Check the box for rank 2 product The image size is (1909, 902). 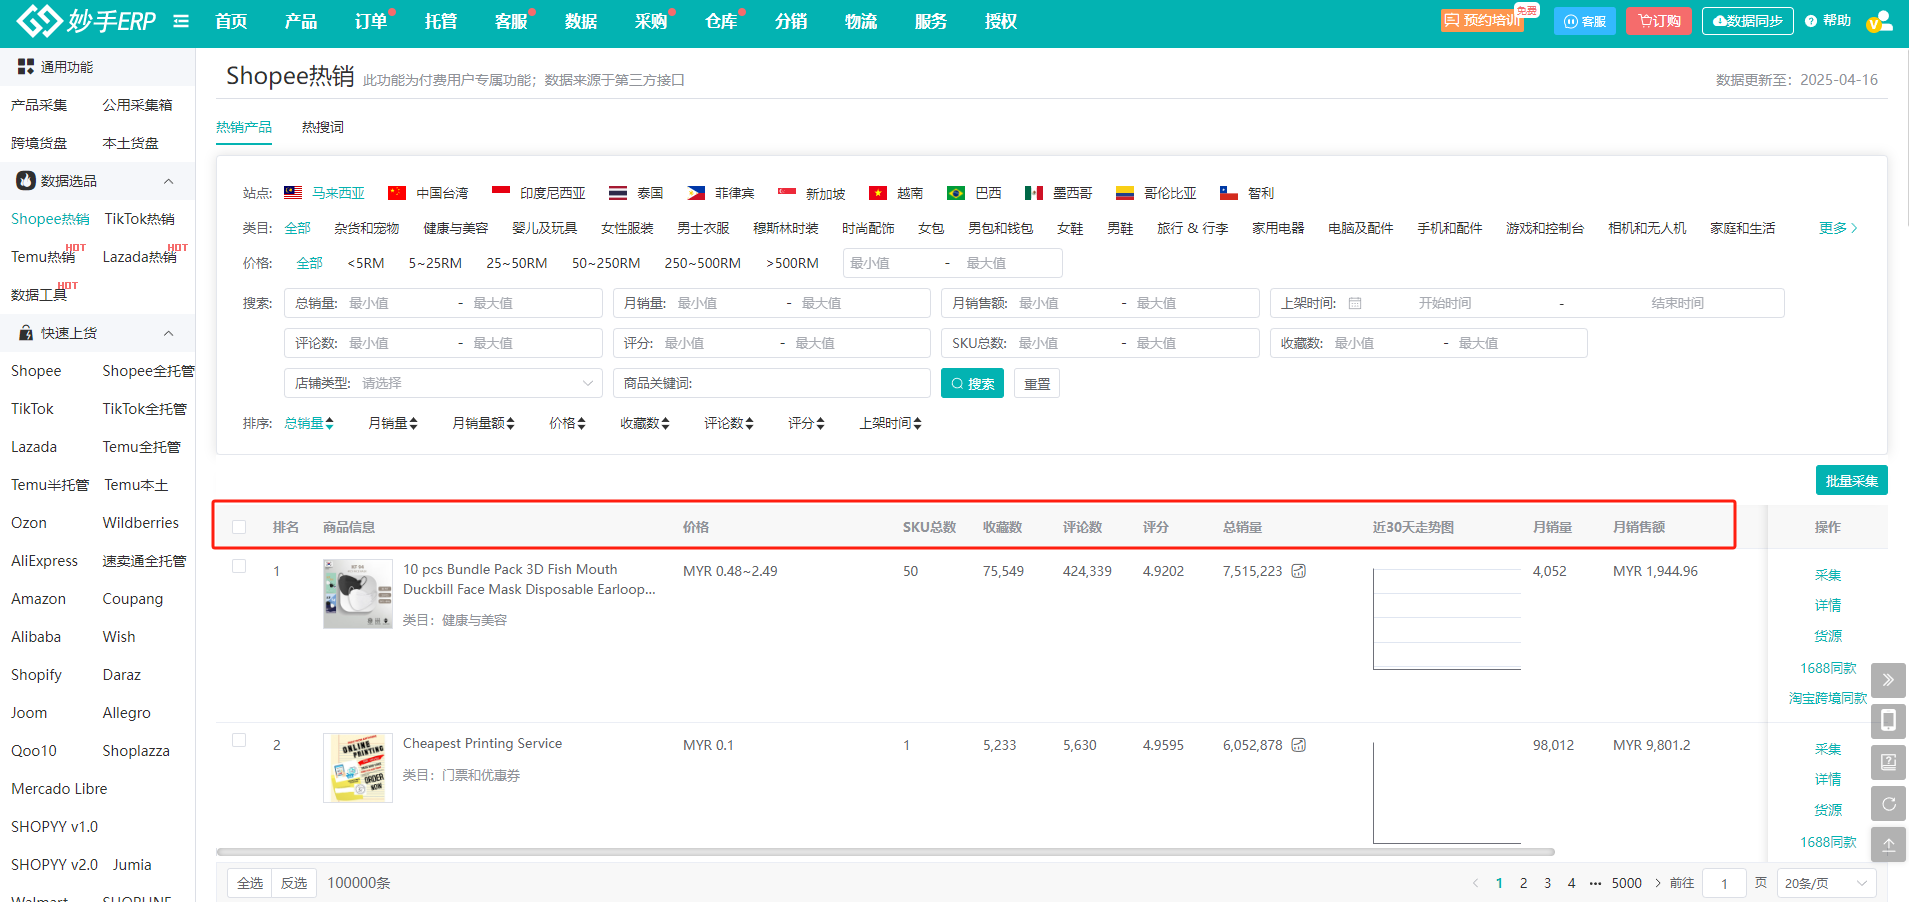click(x=239, y=740)
